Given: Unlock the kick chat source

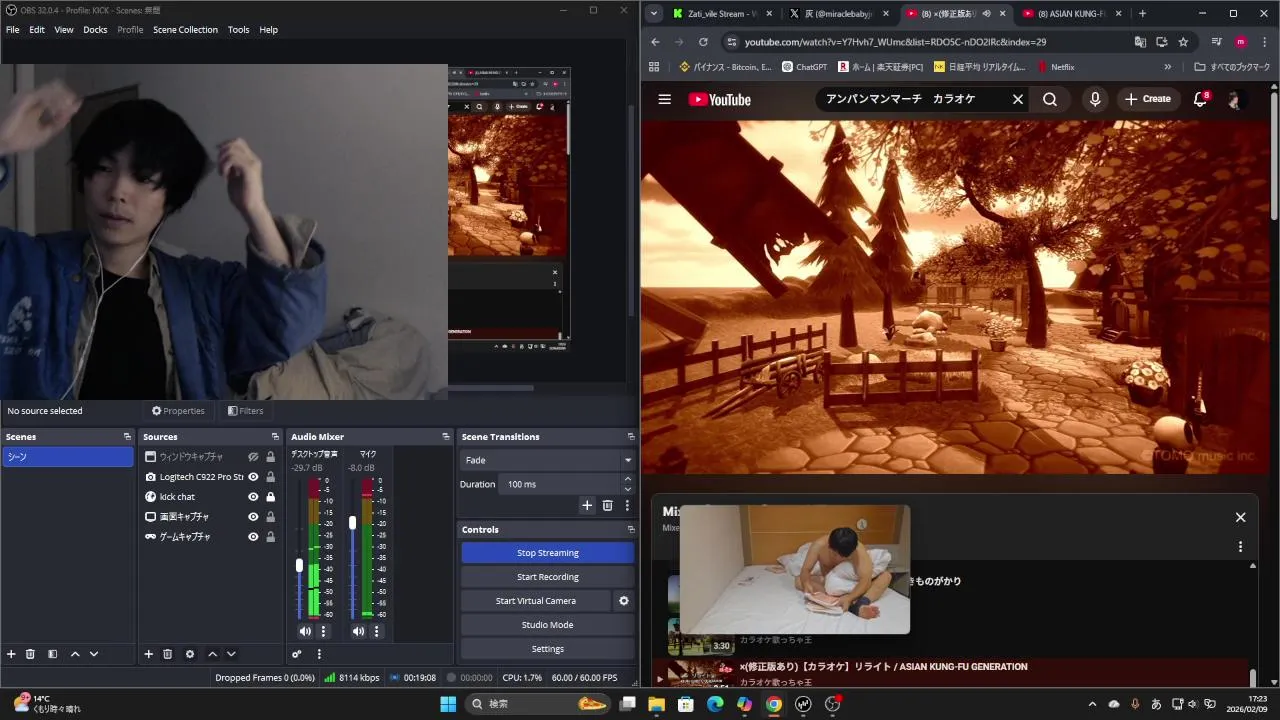Looking at the screenshot, I should point(270,497).
